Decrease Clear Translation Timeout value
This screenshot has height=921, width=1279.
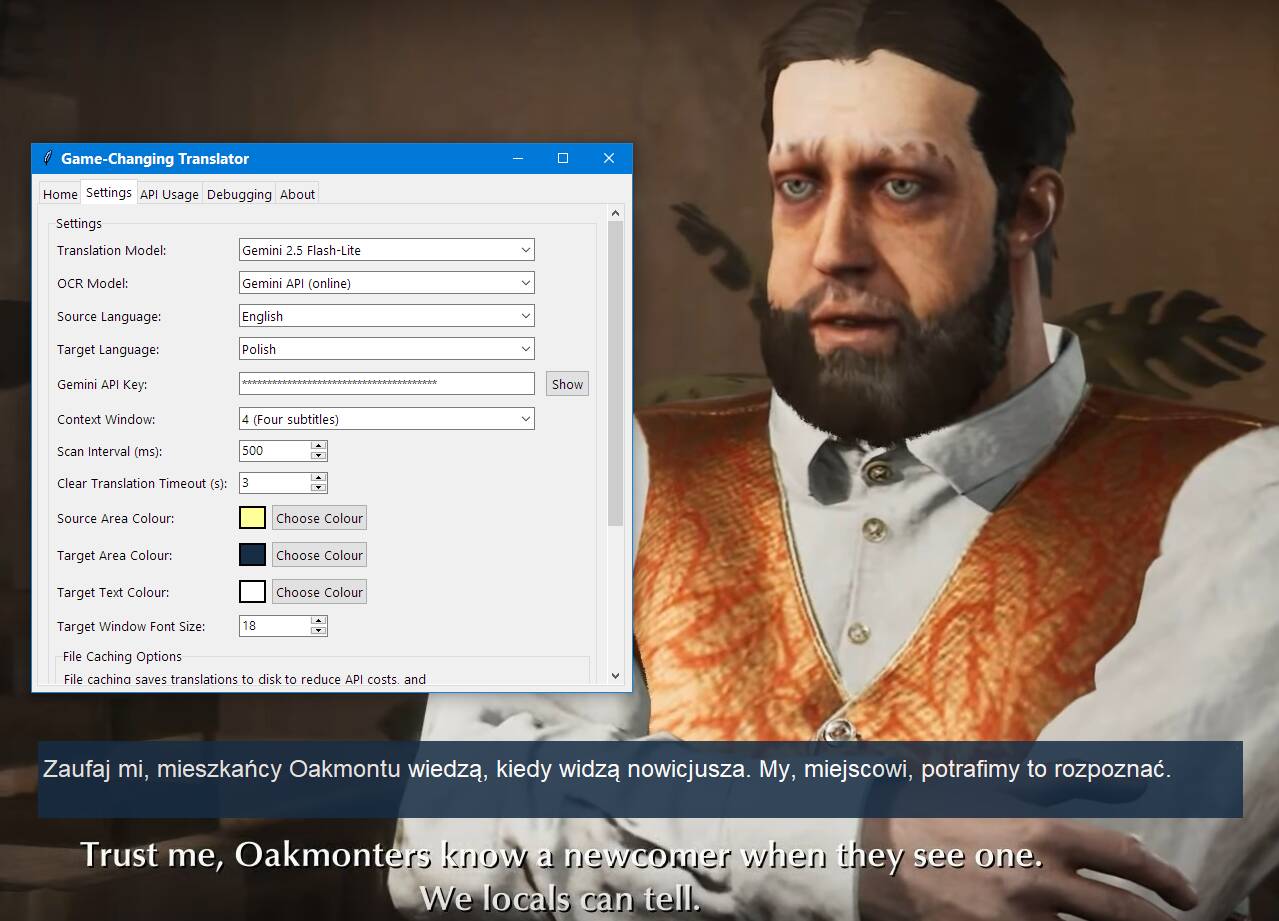[319, 488]
